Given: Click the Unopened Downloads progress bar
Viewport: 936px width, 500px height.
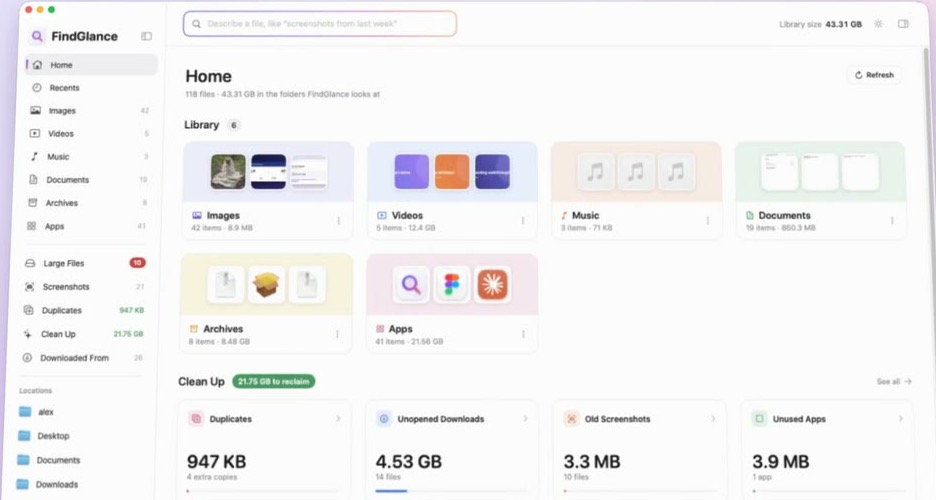Looking at the screenshot, I should pos(451,491).
